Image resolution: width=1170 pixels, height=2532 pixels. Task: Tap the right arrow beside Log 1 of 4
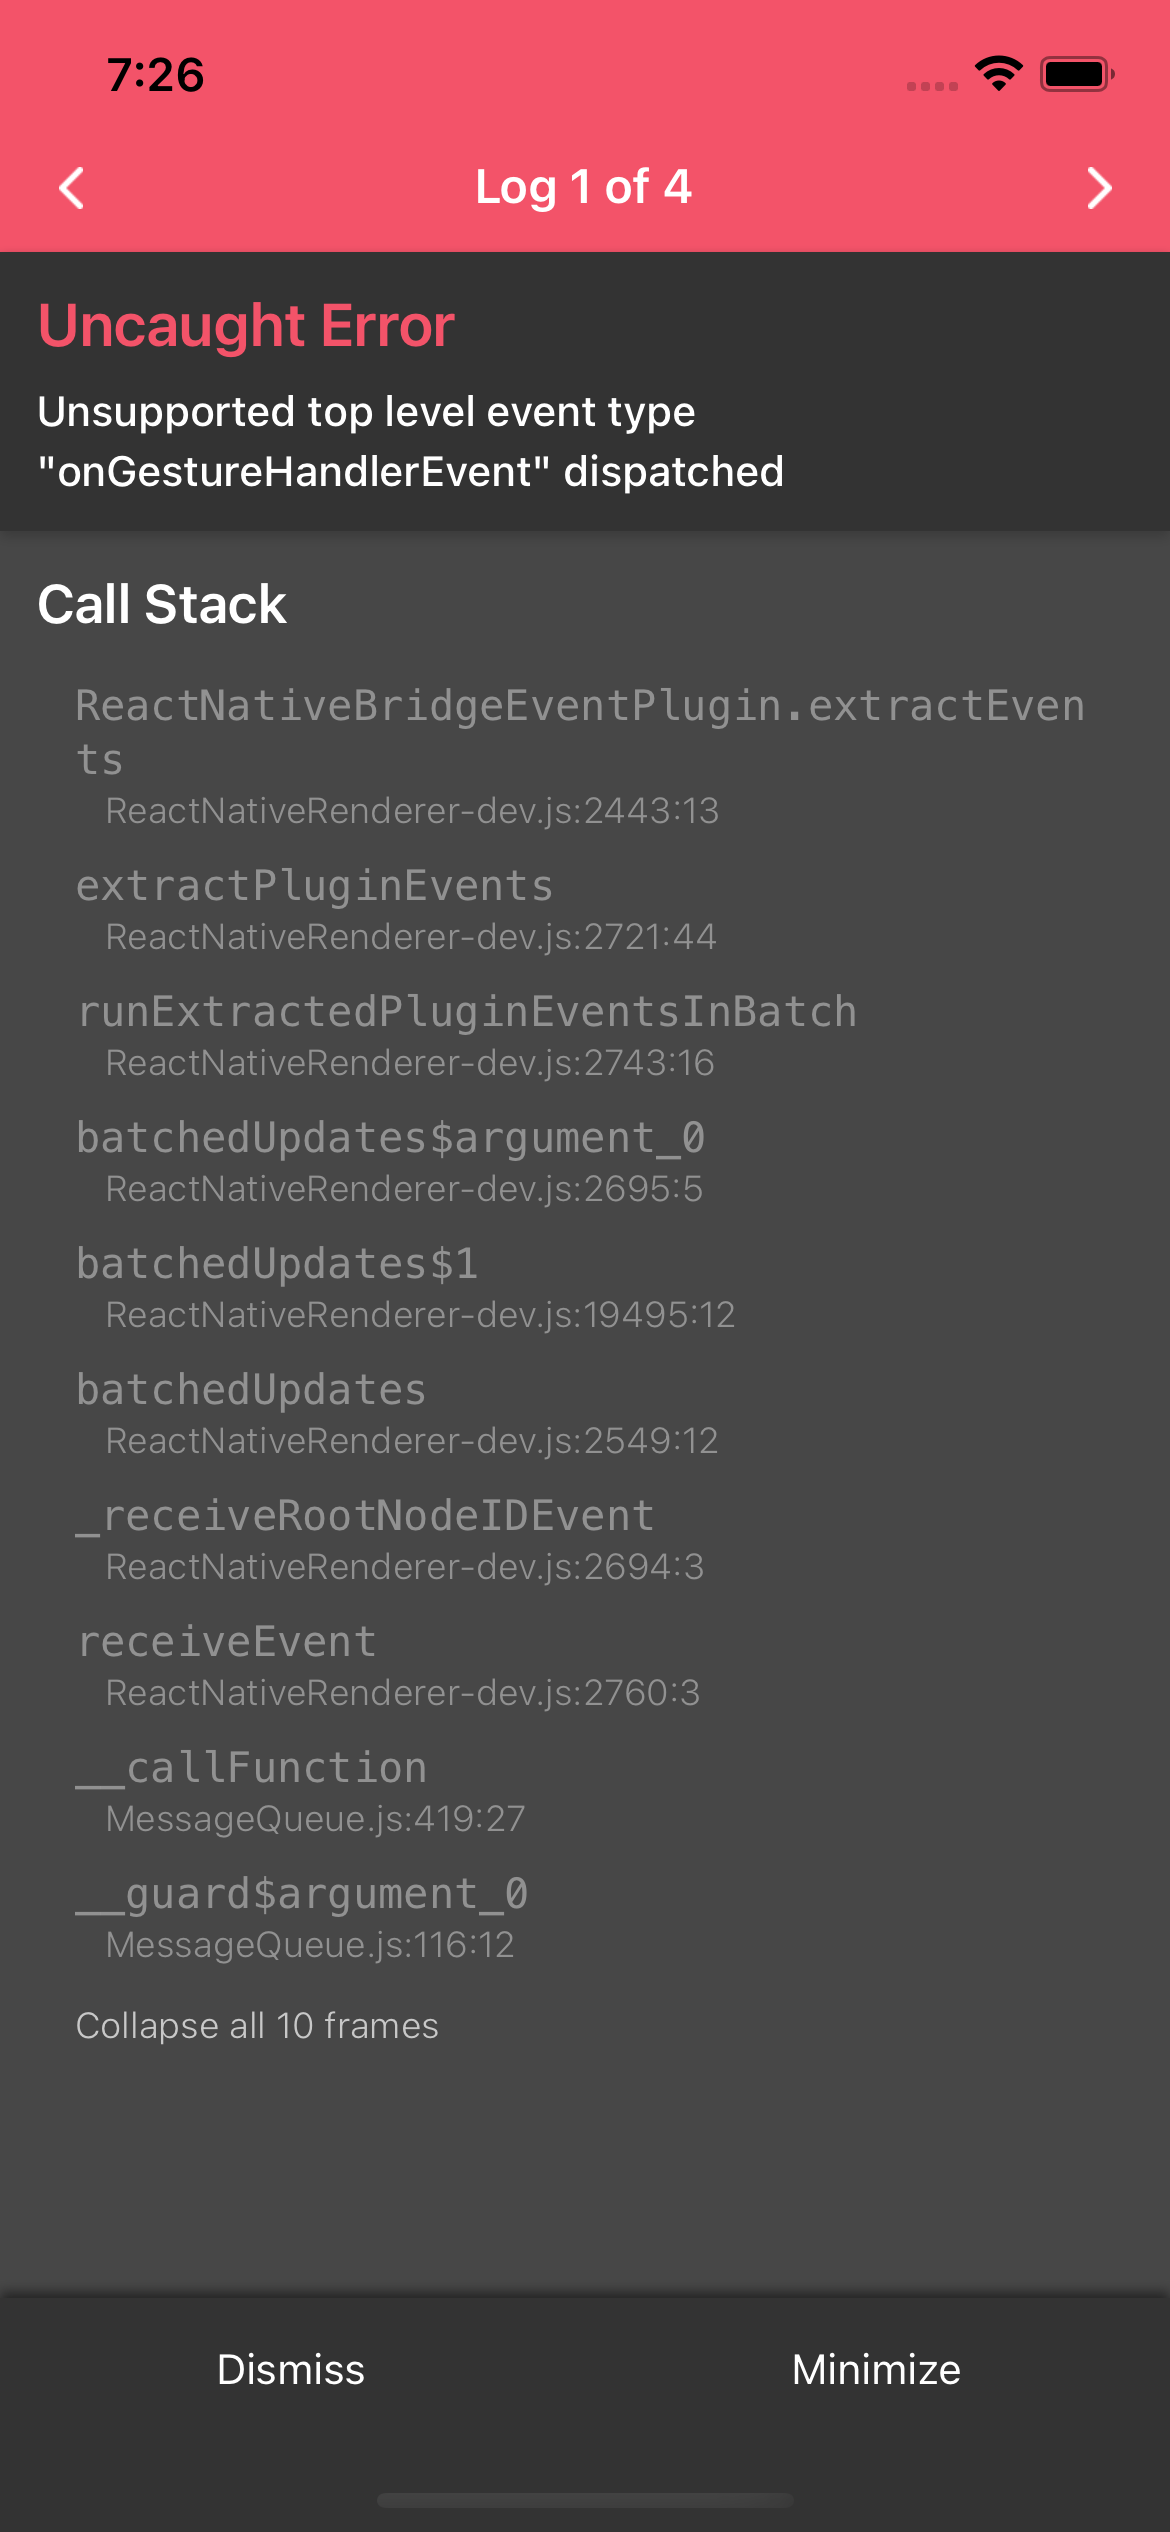pos(1098,187)
